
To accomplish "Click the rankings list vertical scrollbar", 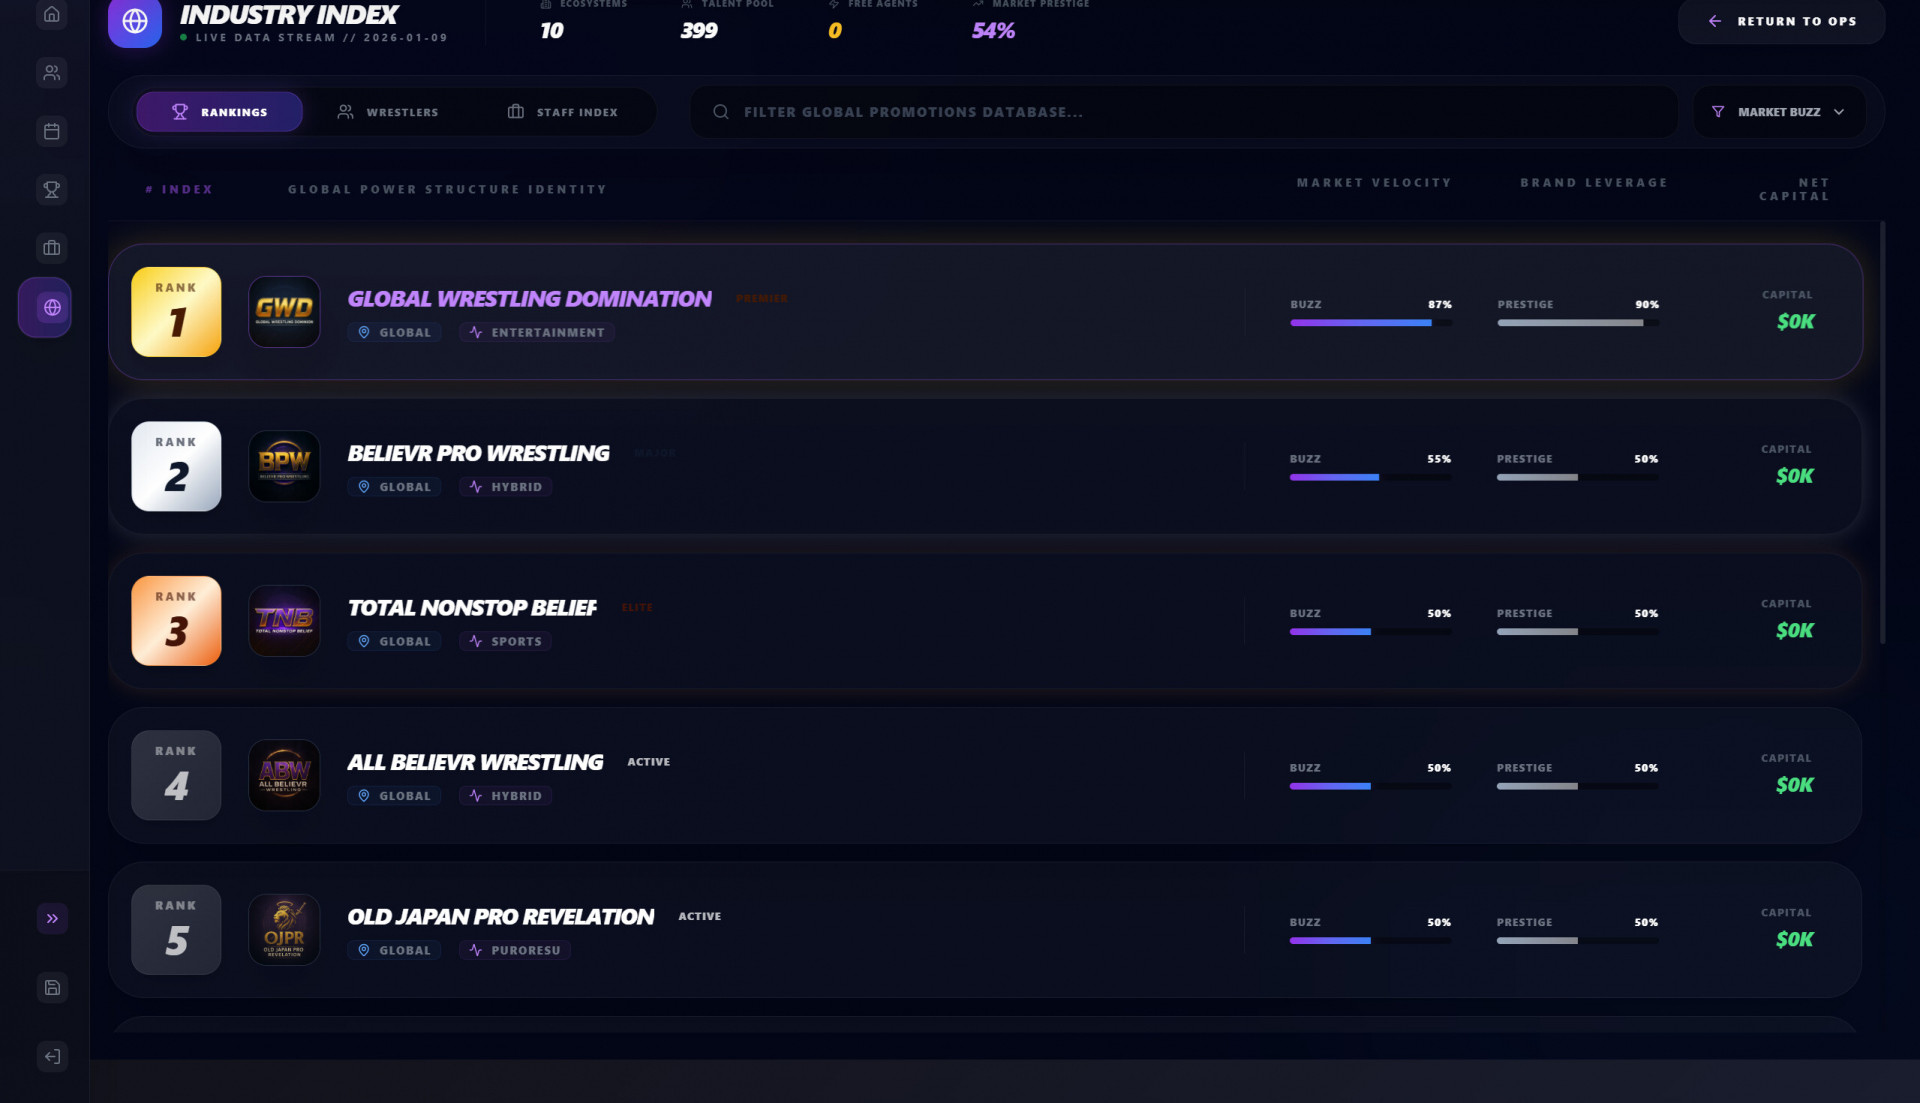I will coord(1882,432).
